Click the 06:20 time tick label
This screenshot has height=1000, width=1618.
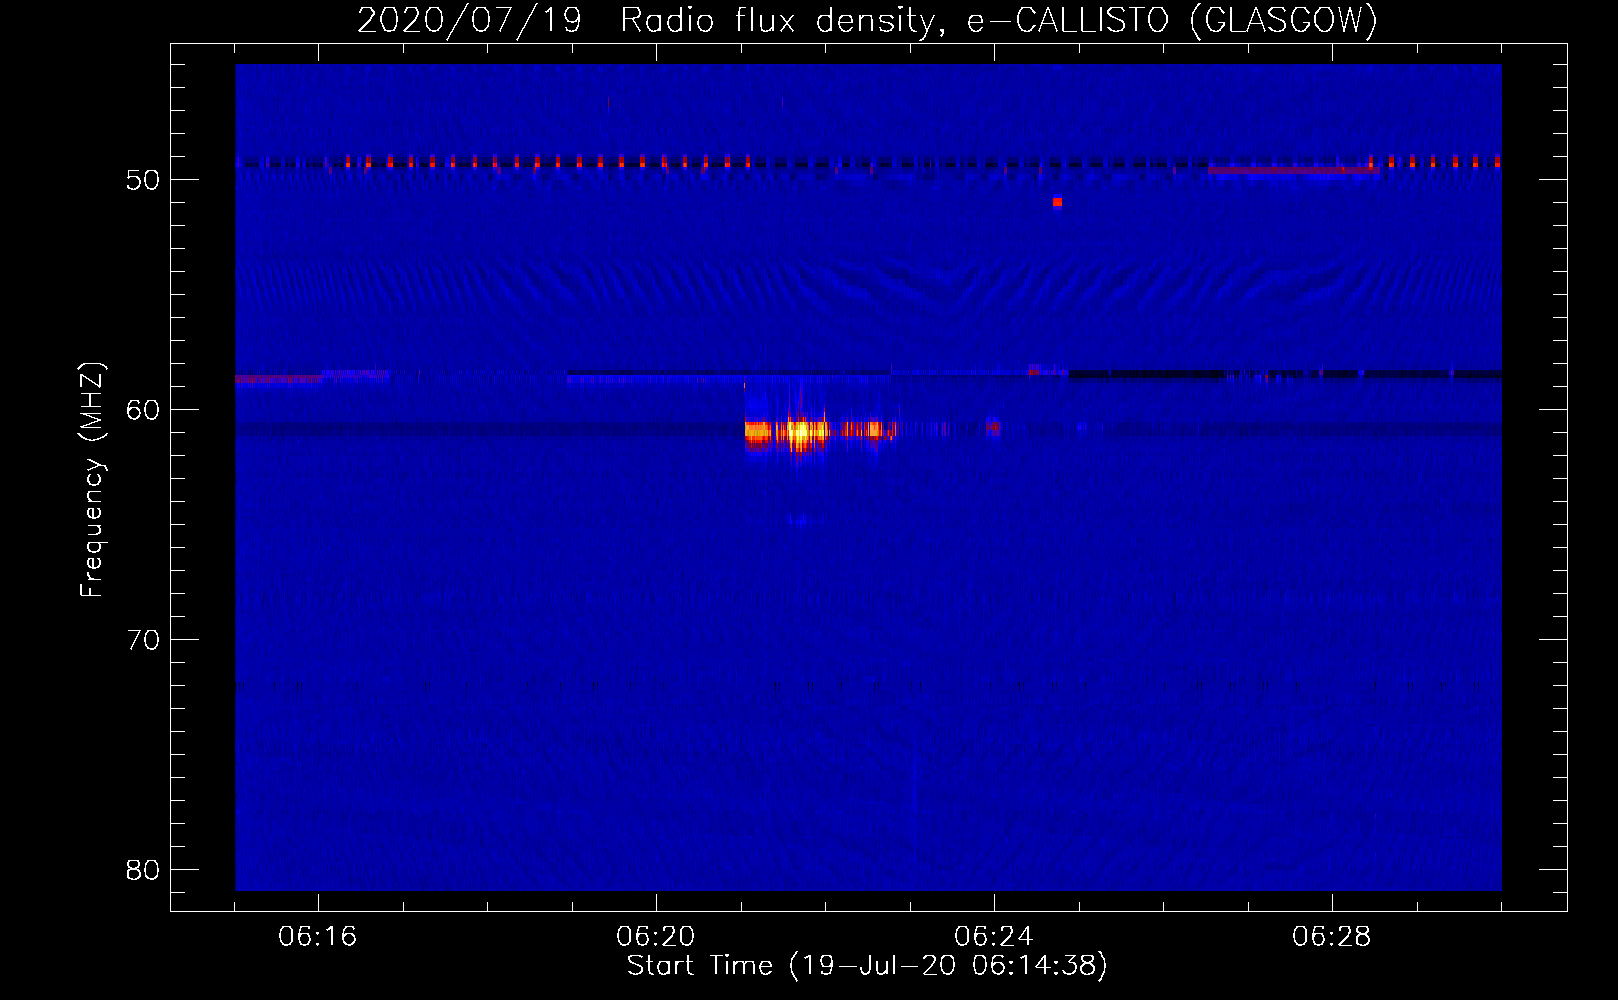655,937
